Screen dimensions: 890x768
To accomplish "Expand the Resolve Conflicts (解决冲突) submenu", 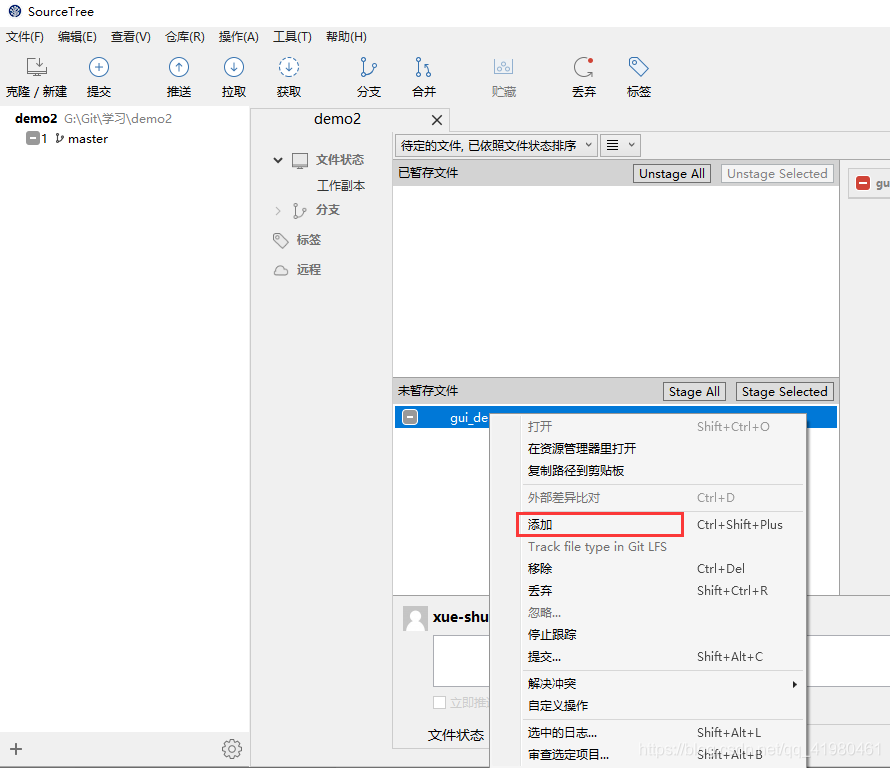I will (662, 684).
